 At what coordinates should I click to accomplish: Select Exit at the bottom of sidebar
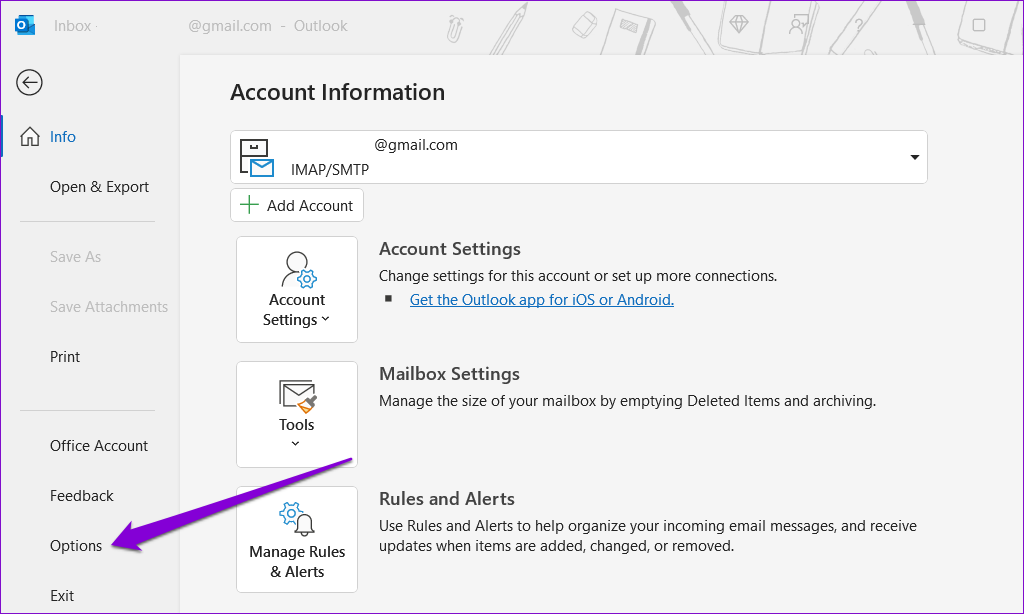[x=62, y=595]
